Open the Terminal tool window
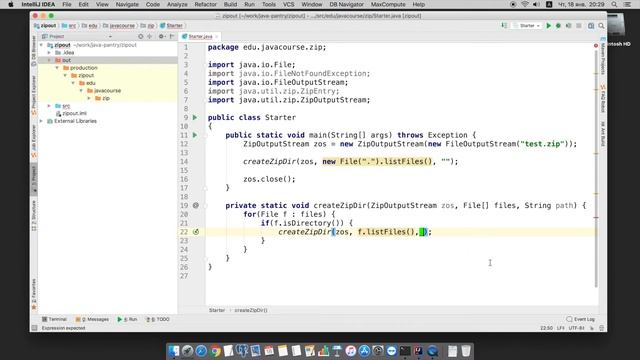The image size is (640, 360). [54, 320]
